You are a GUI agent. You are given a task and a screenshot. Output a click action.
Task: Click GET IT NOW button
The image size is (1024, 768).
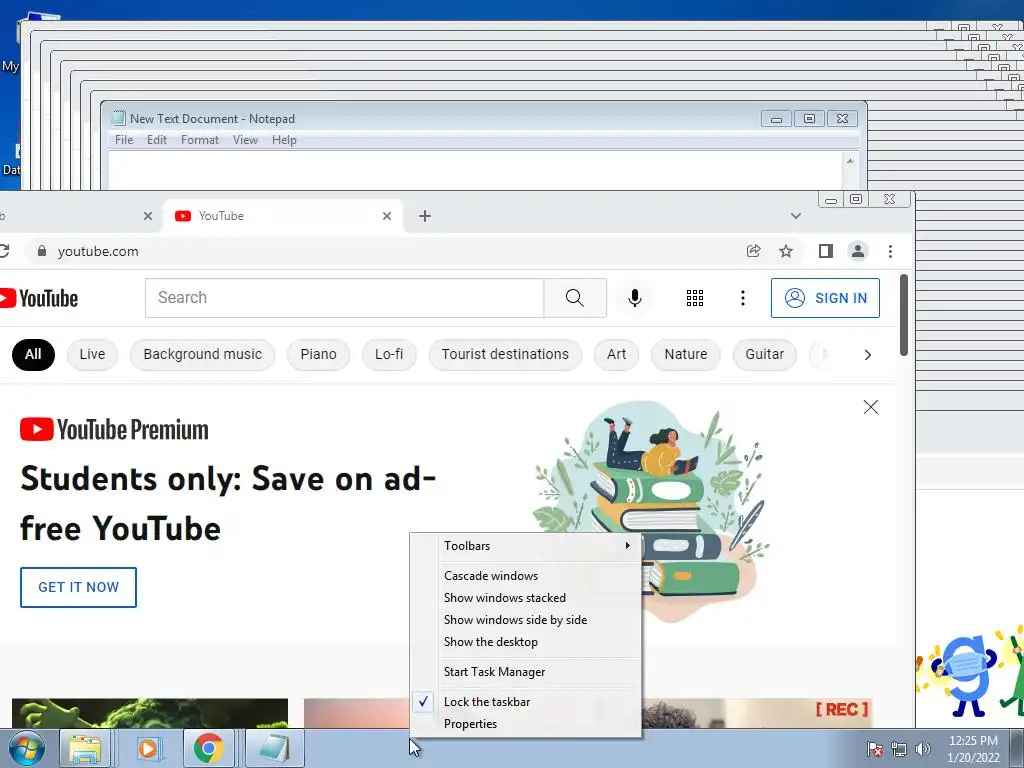coord(78,587)
